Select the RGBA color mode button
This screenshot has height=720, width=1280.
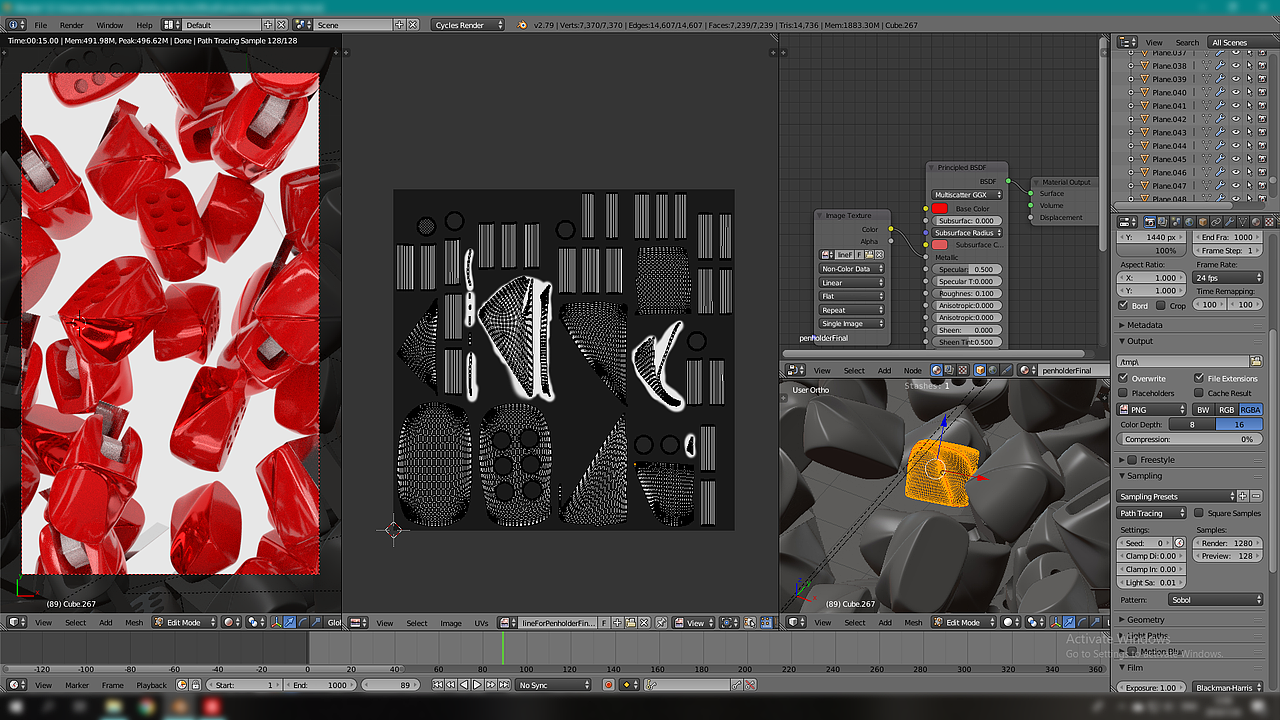(1251, 409)
